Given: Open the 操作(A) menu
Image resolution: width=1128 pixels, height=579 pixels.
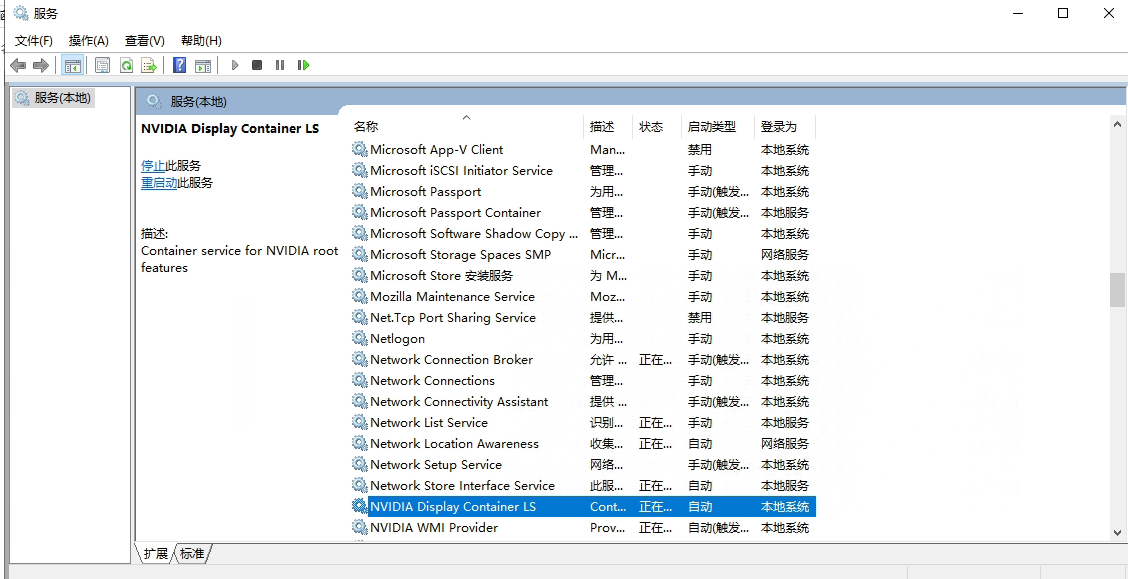Looking at the screenshot, I should [x=88, y=40].
